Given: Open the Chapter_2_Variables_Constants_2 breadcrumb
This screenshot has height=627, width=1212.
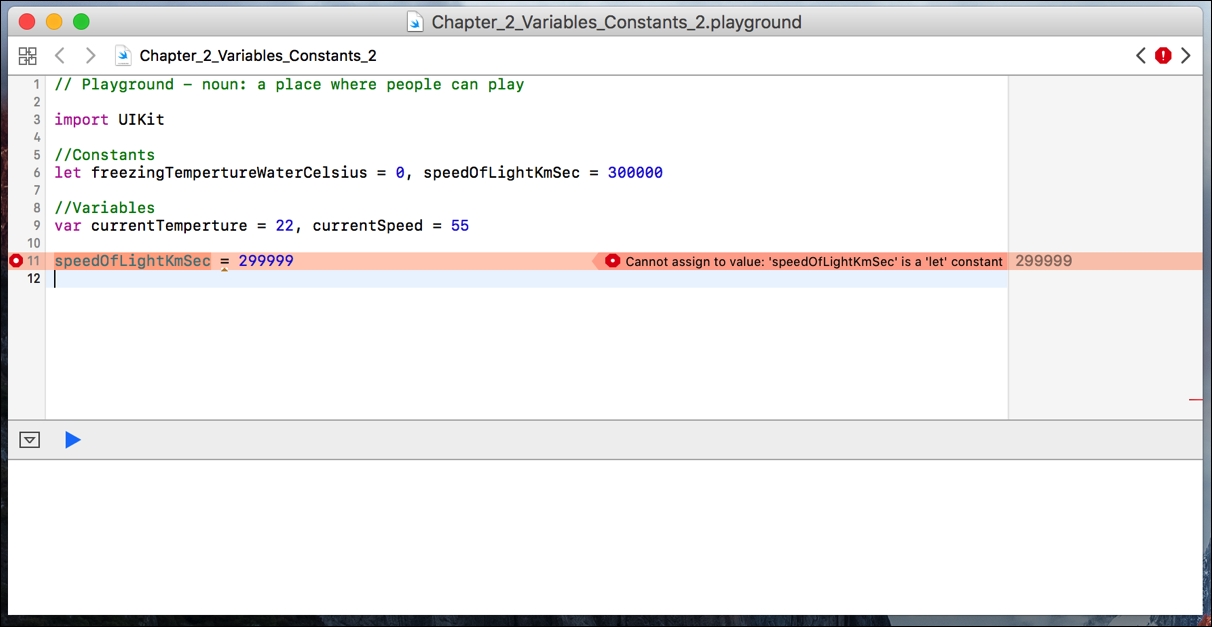Looking at the screenshot, I should pyautogui.click(x=257, y=56).
